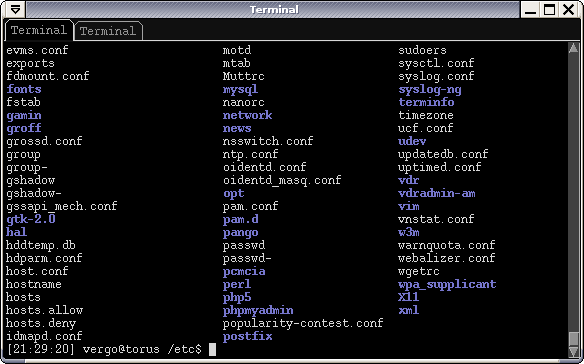Click the Terminal title bar
Screen dimensions: 584x364
(273, 9)
